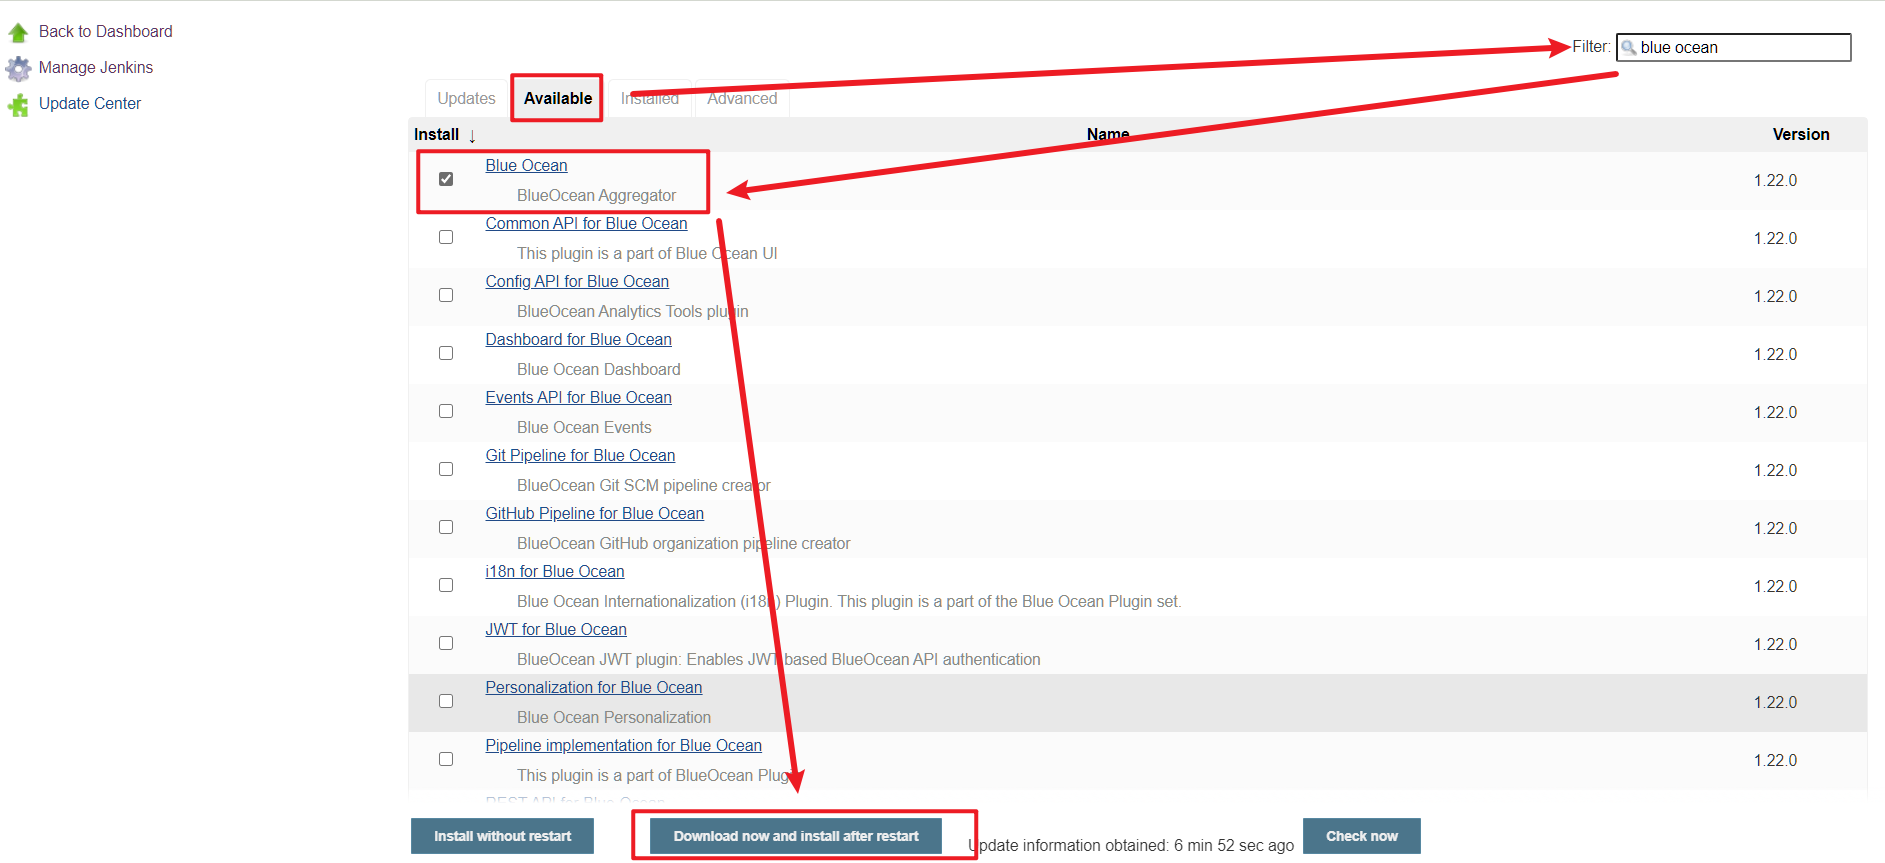Tick the Git Pipeline for Blue Ocean checkbox
Viewport: 1885px width, 863px height.
[446, 469]
